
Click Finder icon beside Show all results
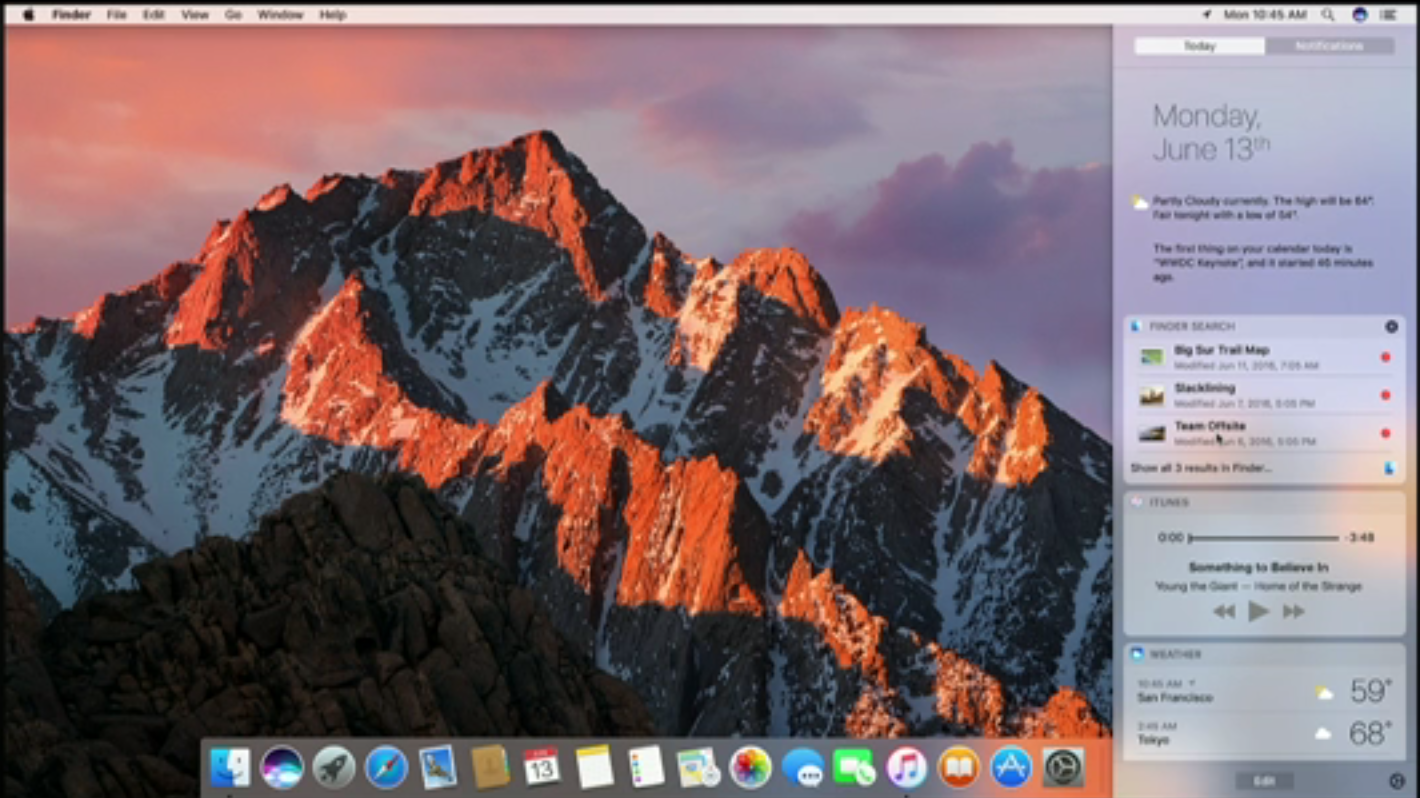1389,468
